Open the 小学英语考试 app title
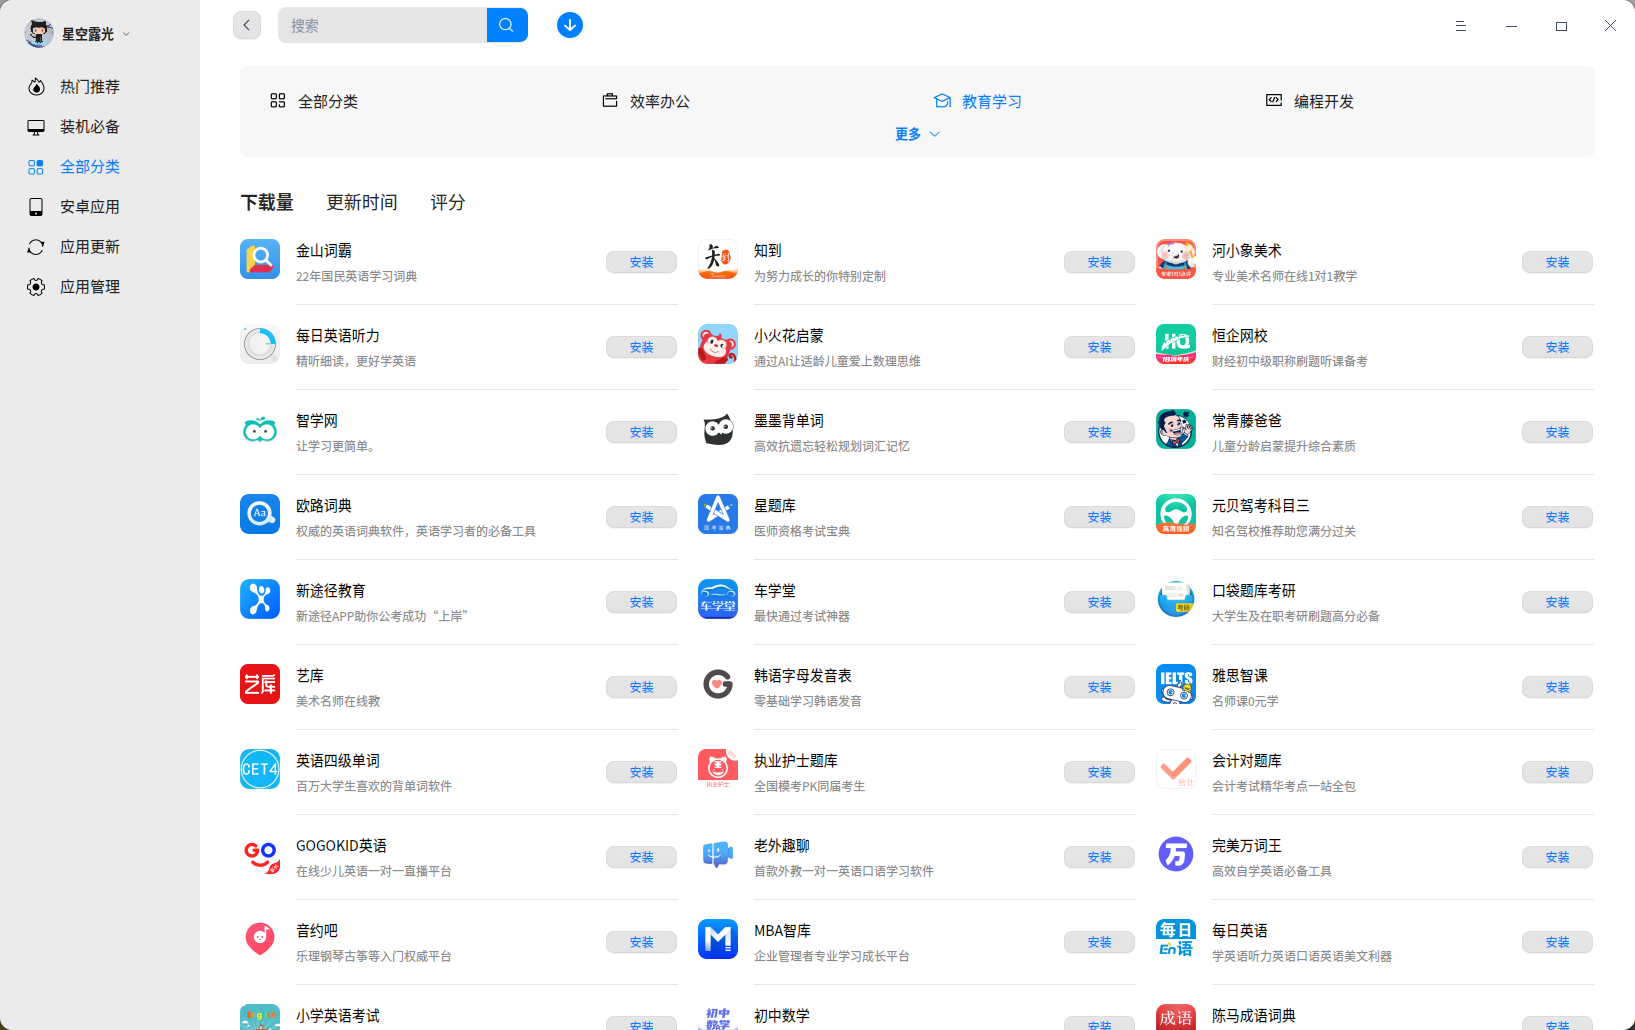The image size is (1635, 1030). [x=338, y=1016]
